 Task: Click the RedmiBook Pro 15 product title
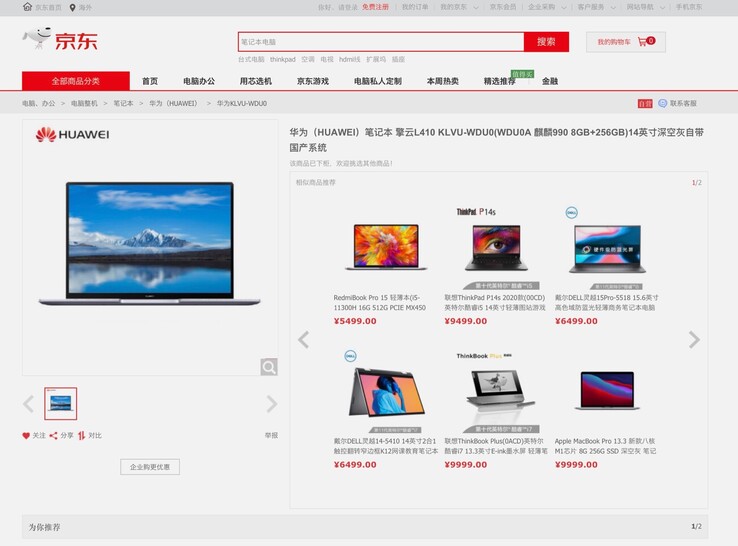pos(379,303)
